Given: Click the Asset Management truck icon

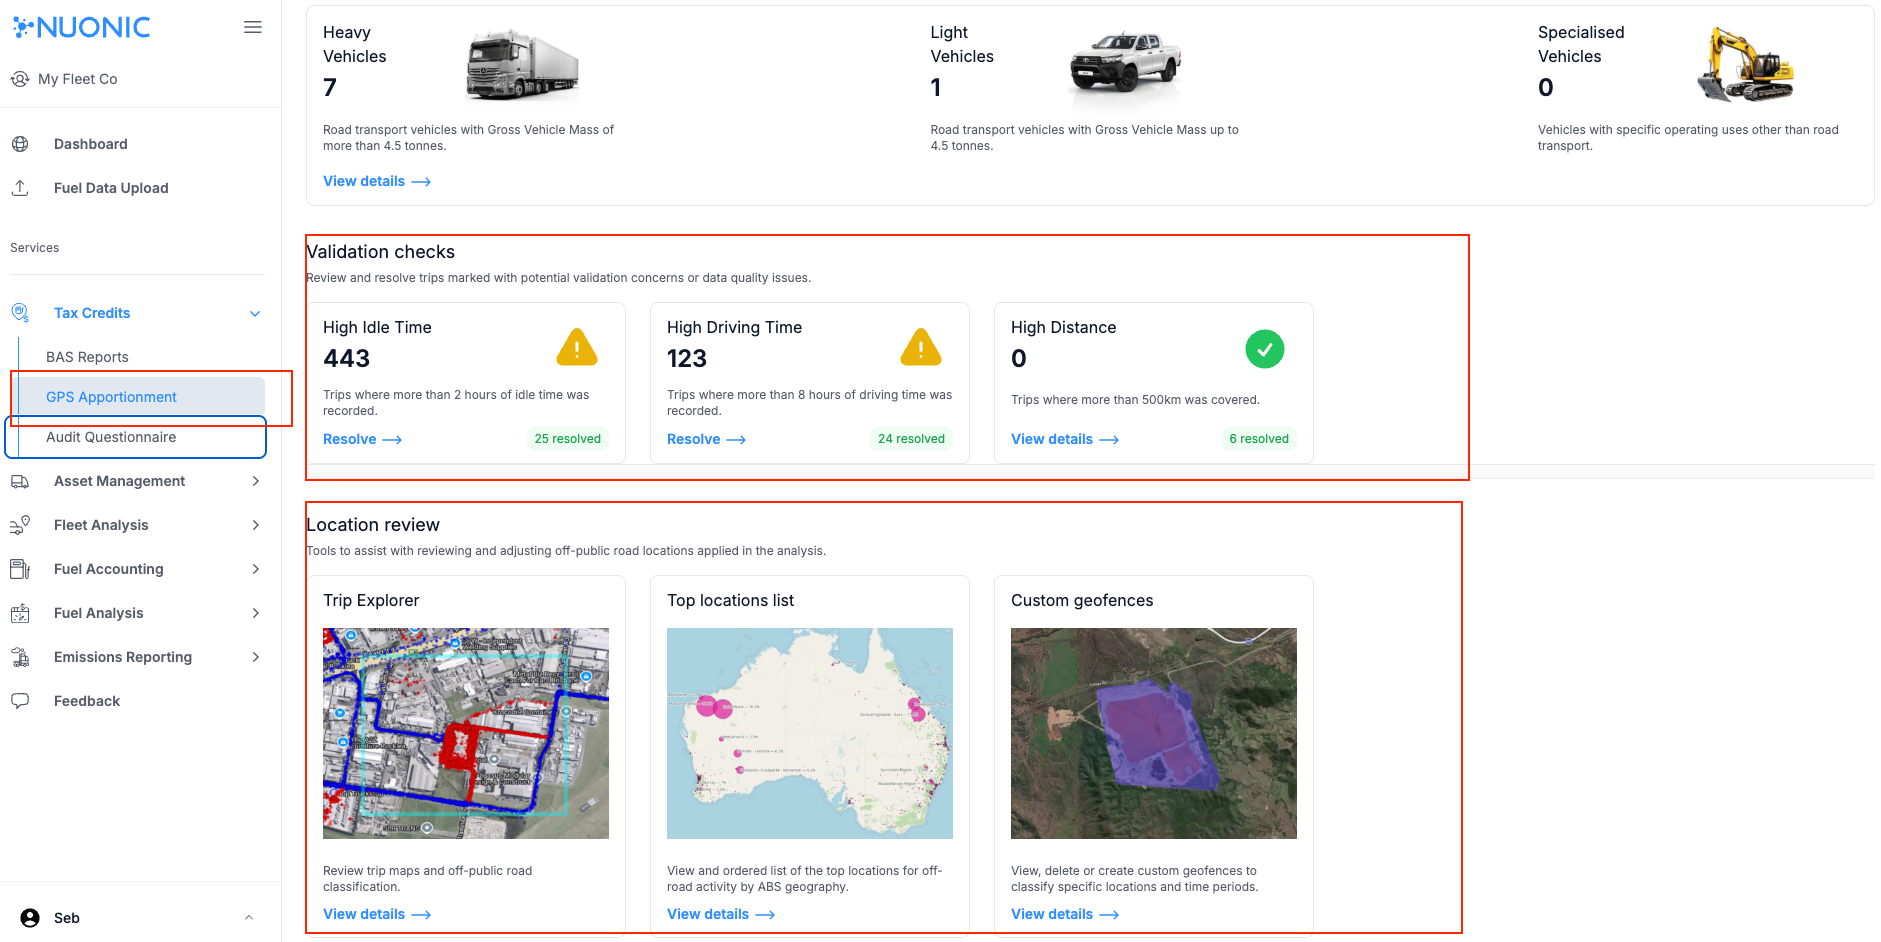Looking at the screenshot, I should pyautogui.click(x=20, y=481).
